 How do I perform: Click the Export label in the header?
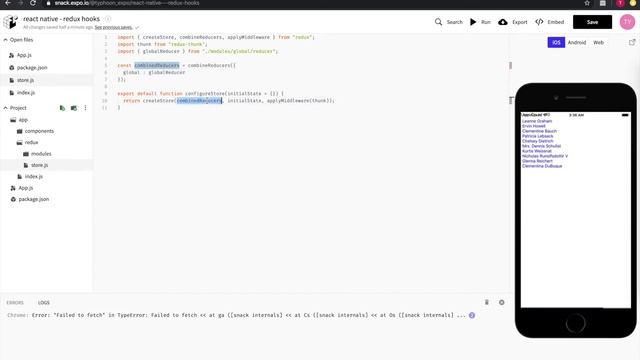pos(520,22)
